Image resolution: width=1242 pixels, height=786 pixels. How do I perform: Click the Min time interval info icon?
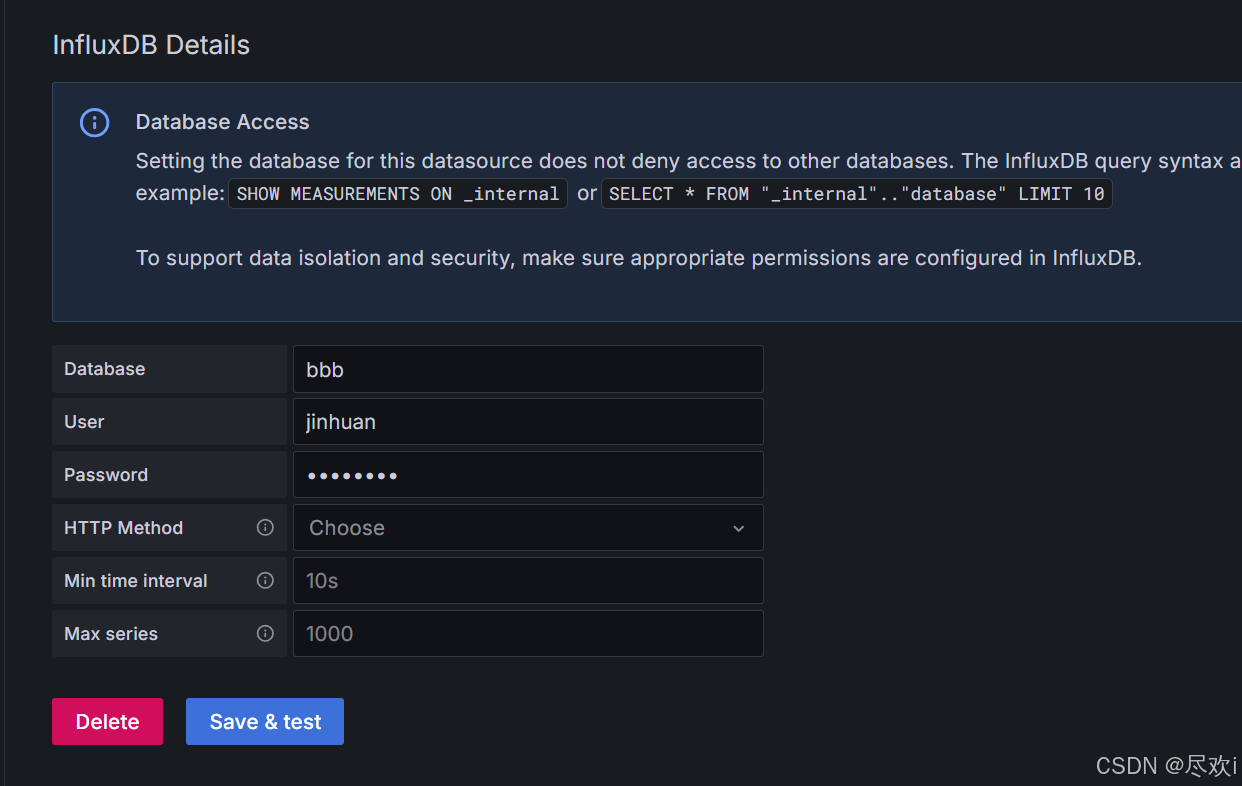point(265,580)
